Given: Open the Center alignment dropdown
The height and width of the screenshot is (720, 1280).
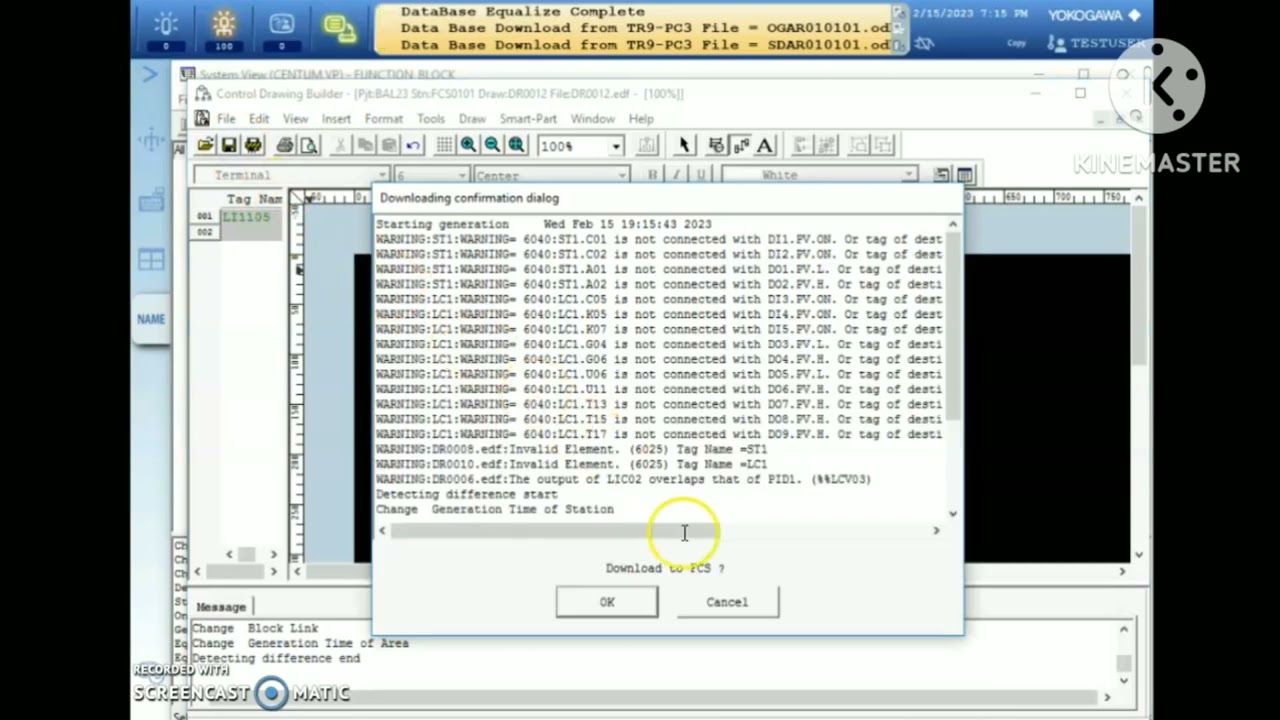Looking at the screenshot, I should [x=621, y=175].
